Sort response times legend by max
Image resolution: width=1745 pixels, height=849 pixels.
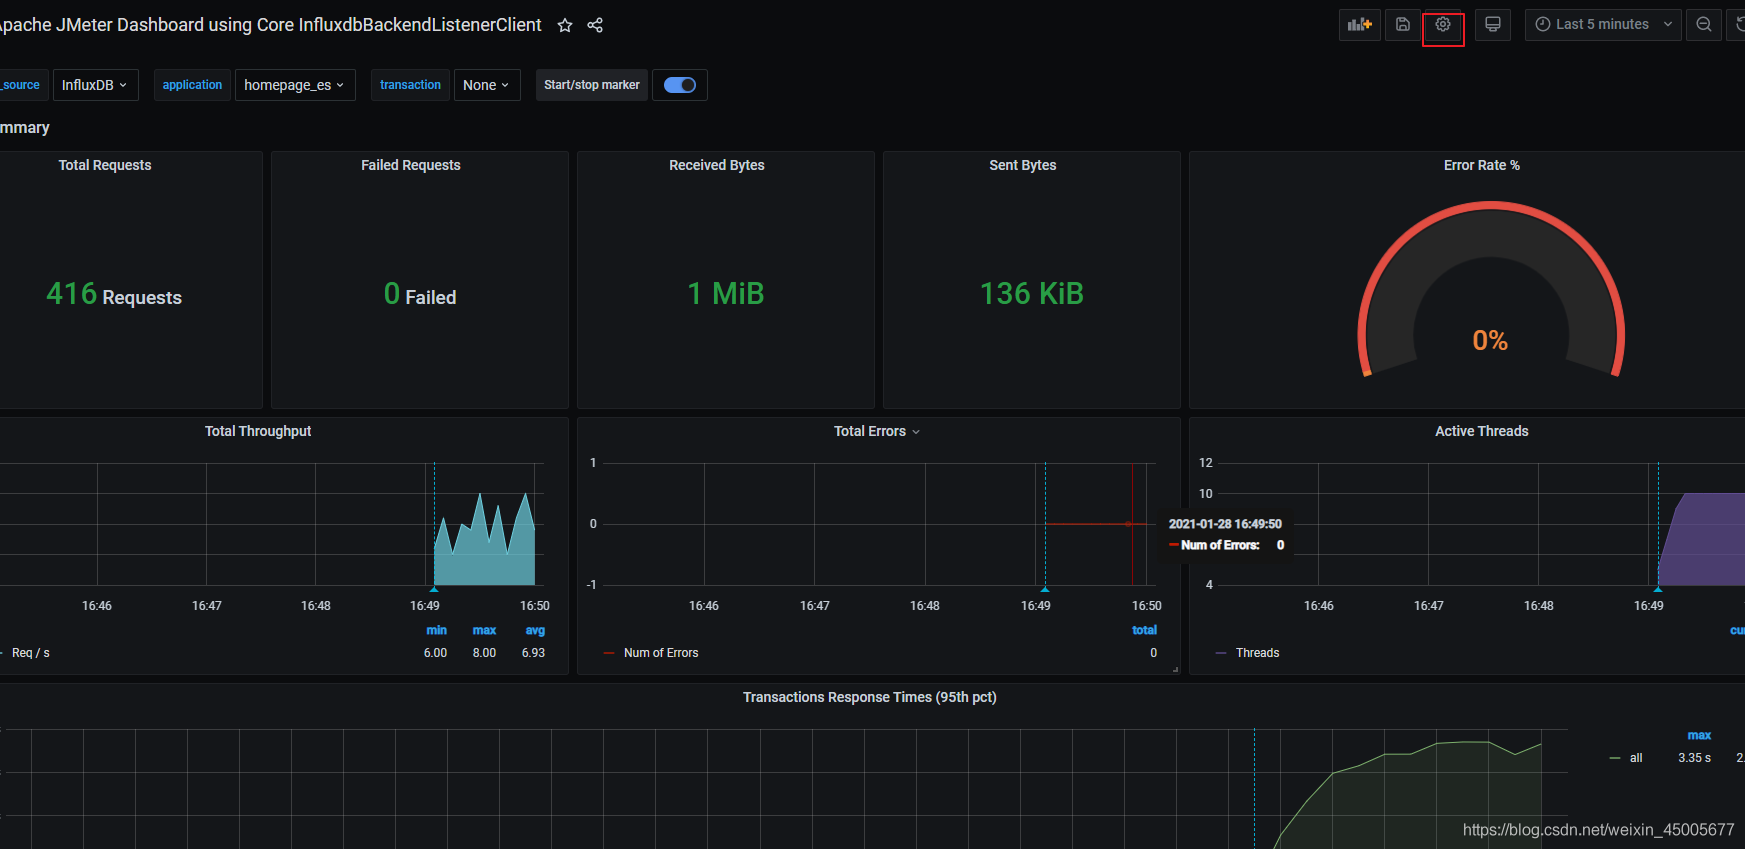pos(1699,735)
